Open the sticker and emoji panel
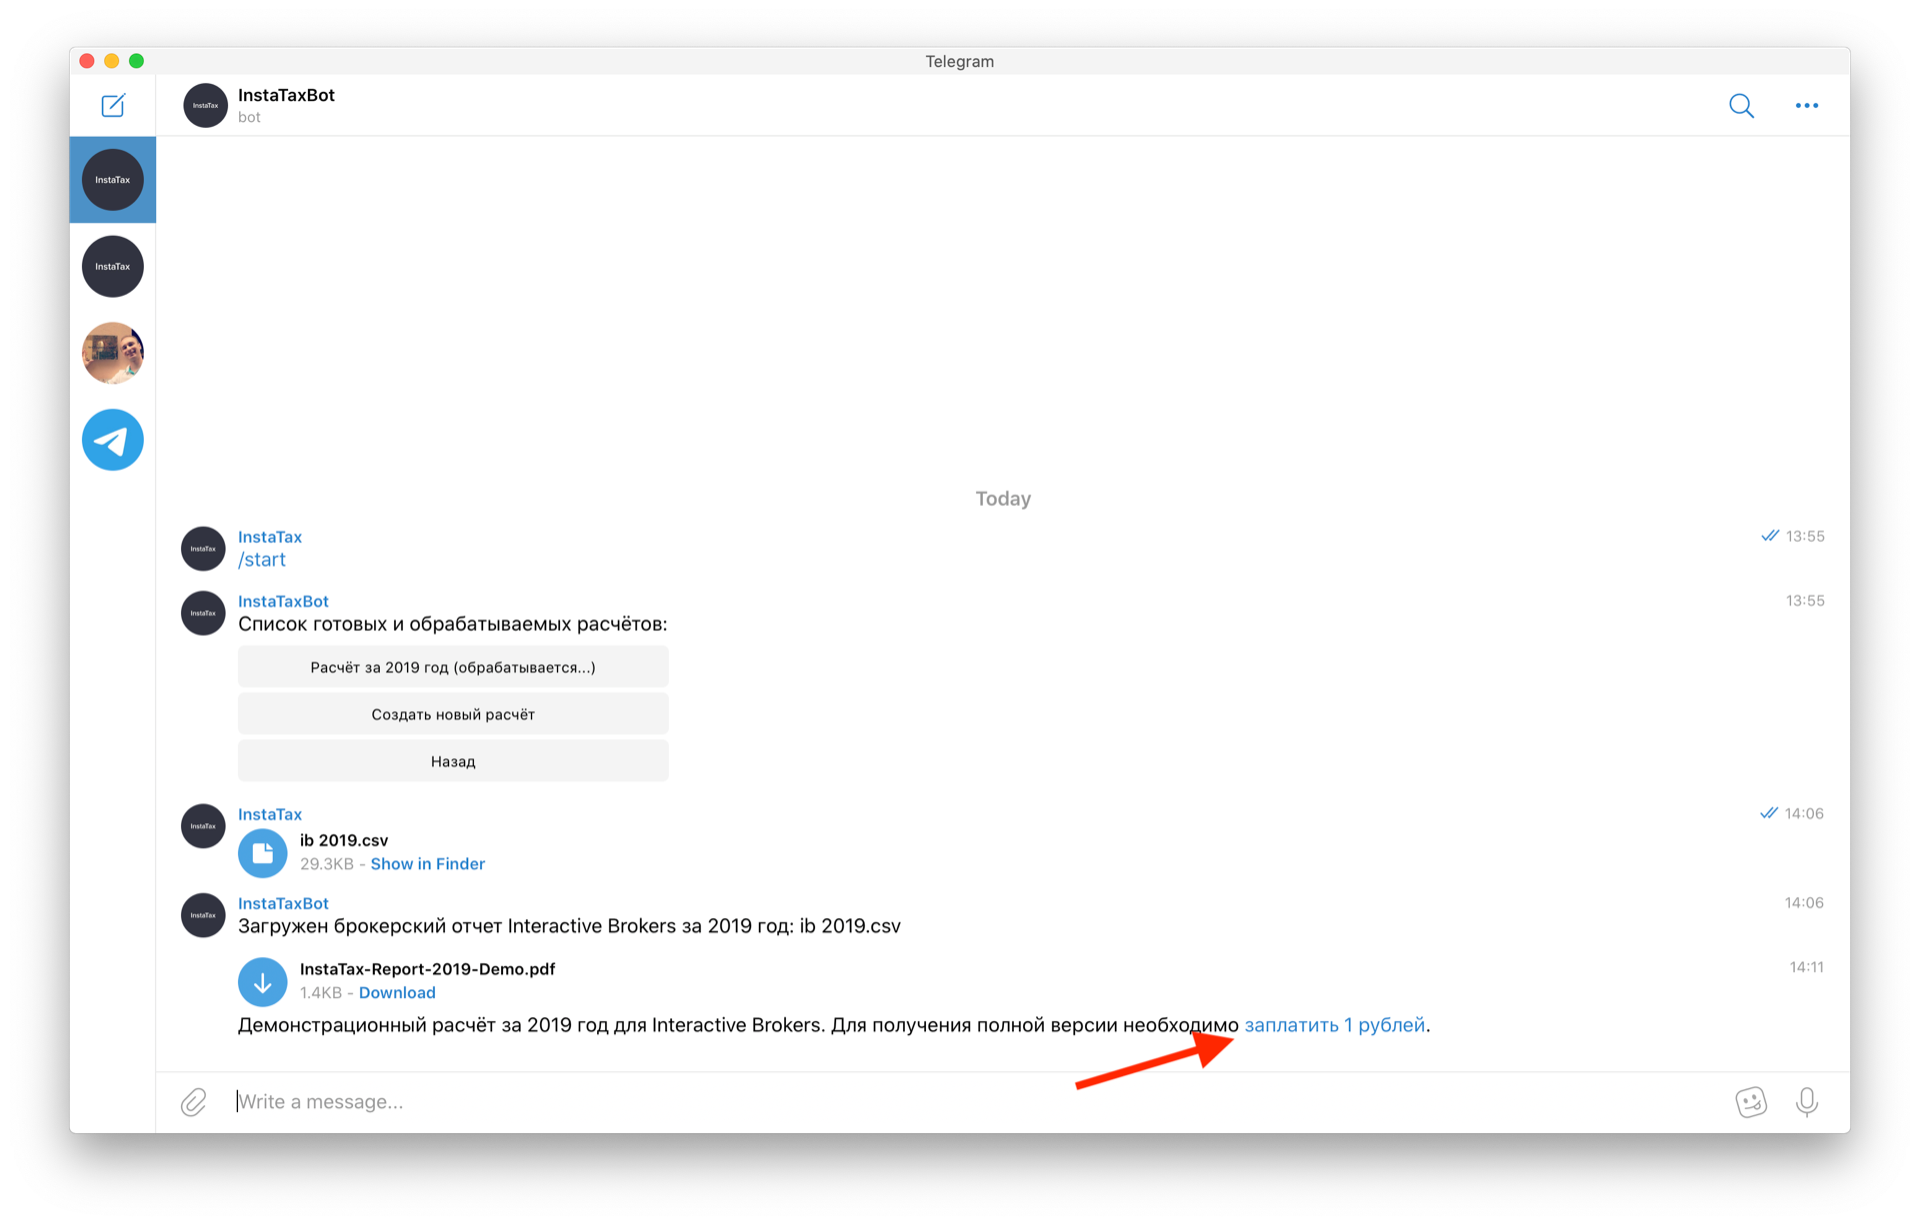 (x=1750, y=1102)
